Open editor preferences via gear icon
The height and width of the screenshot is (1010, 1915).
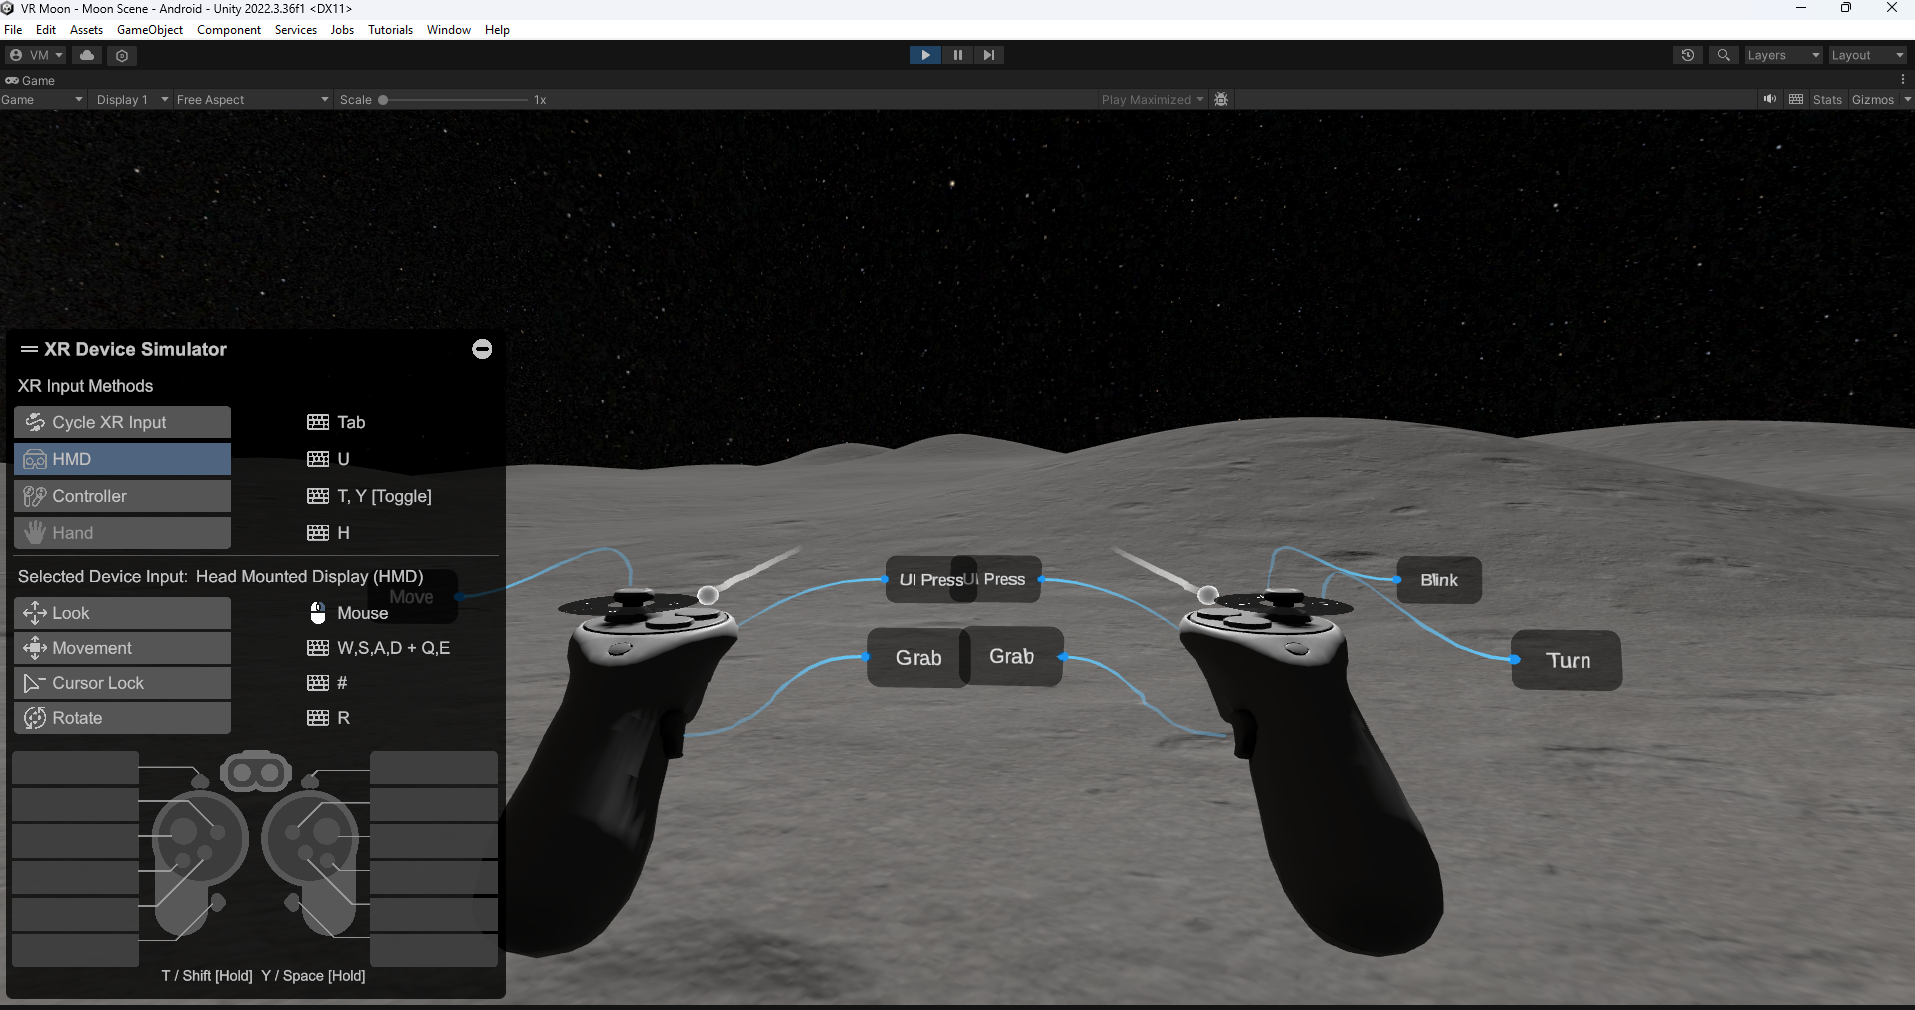(121, 55)
